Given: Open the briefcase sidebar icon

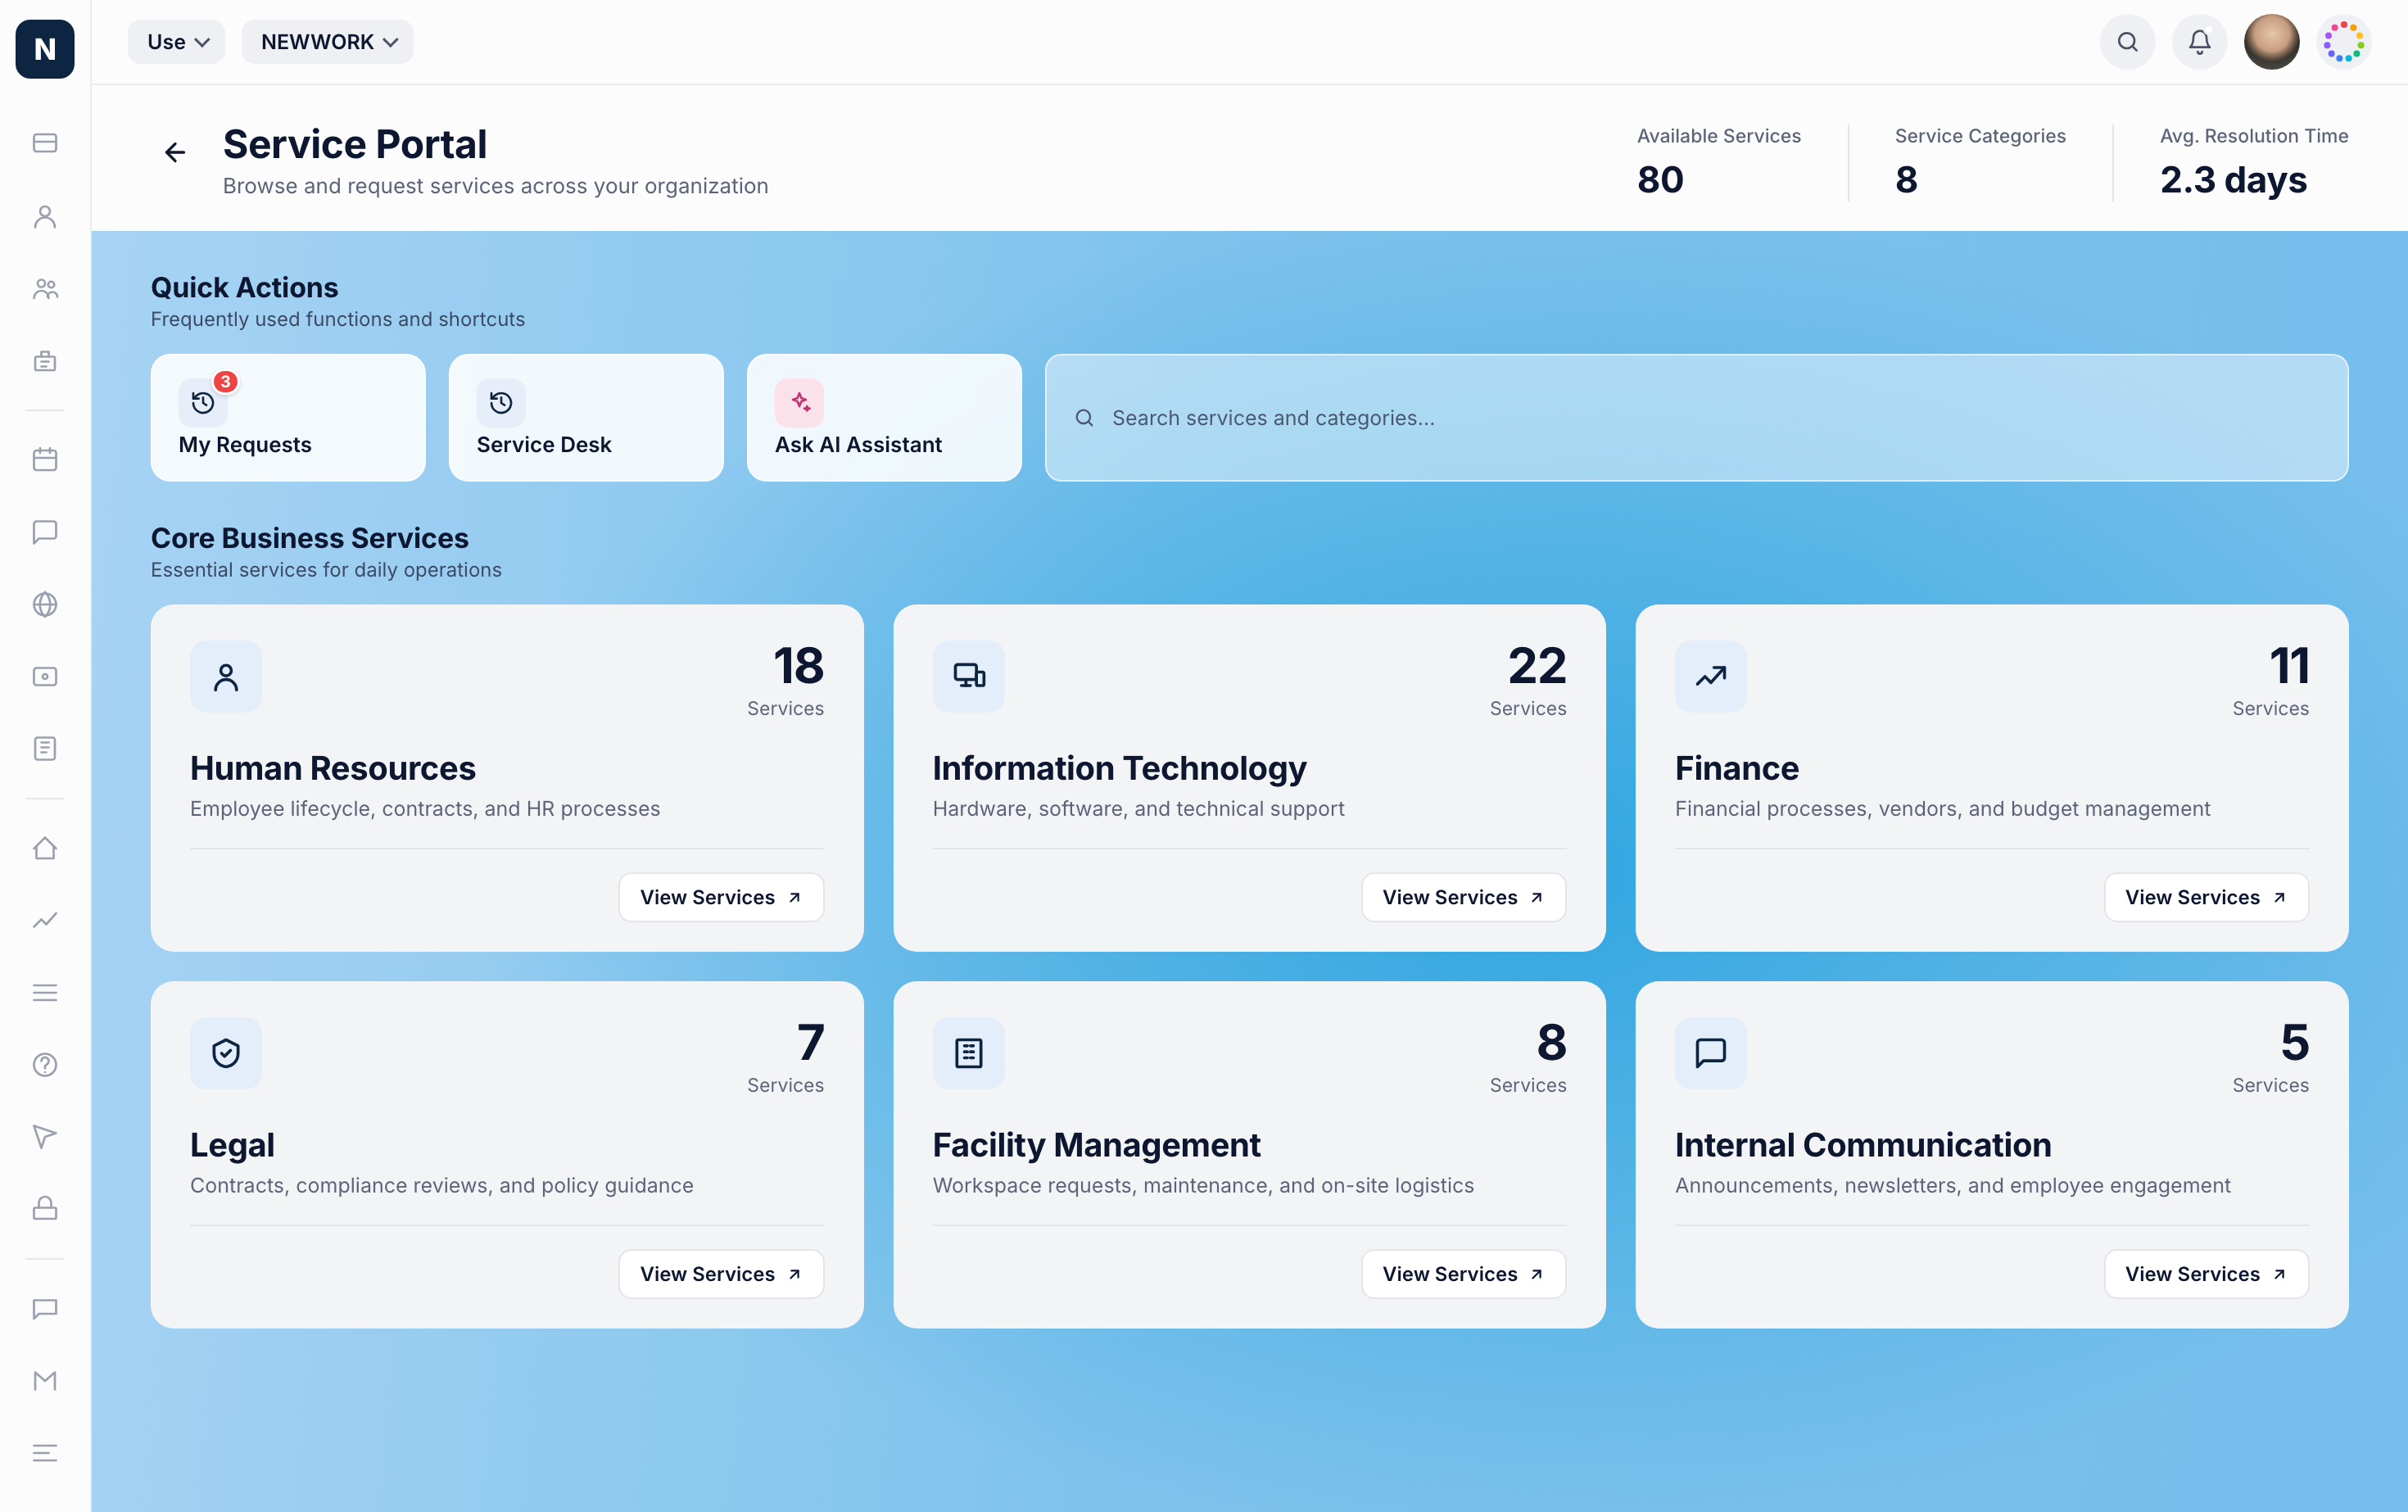Looking at the screenshot, I should [45, 361].
